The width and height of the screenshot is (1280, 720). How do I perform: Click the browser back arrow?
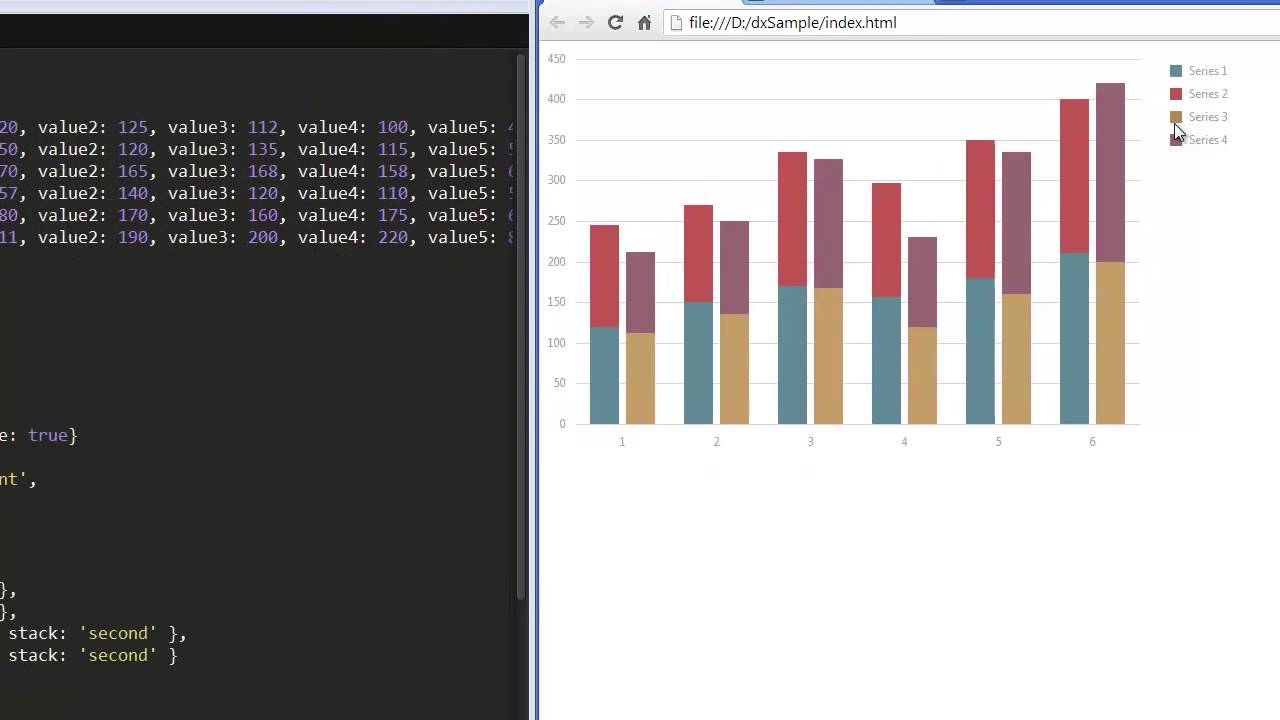click(x=557, y=22)
